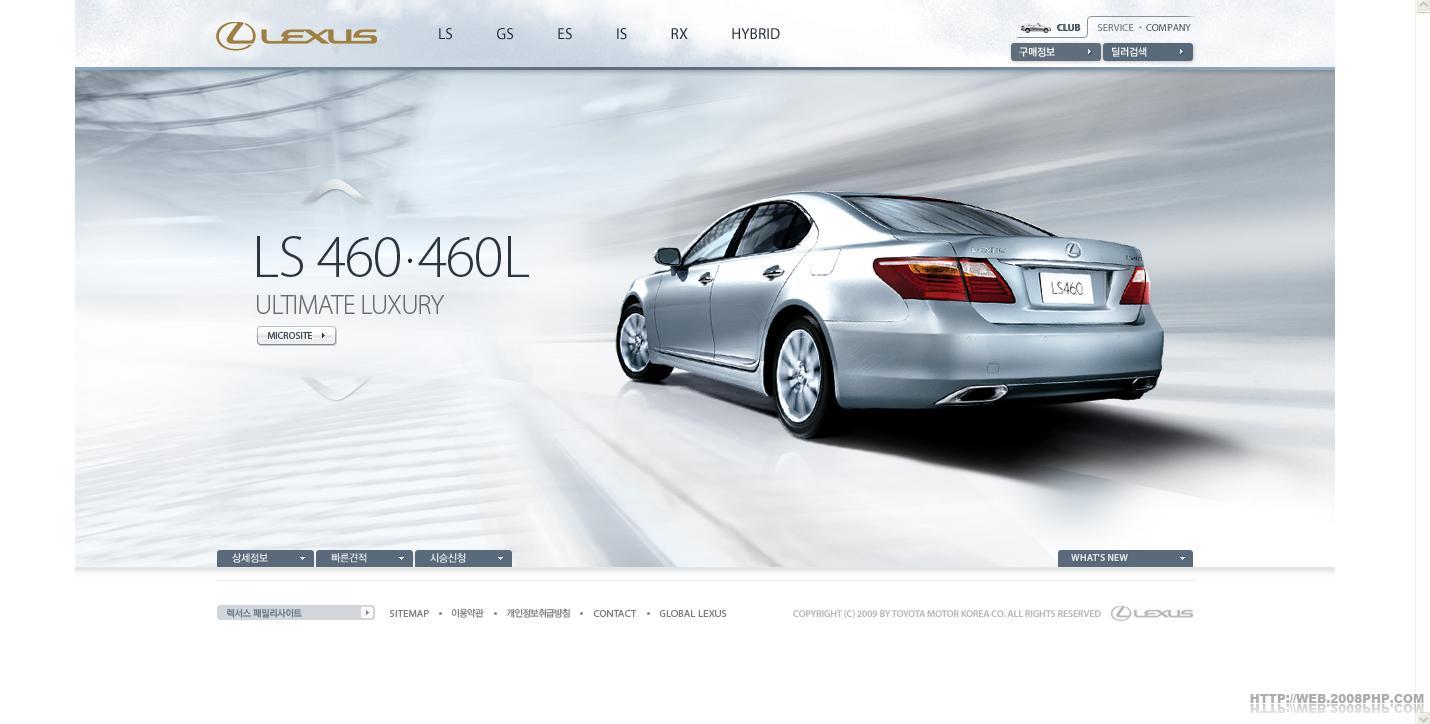Click the scrollbar down arrow
The width and height of the screenshot is (1430, 724).
1422,717
